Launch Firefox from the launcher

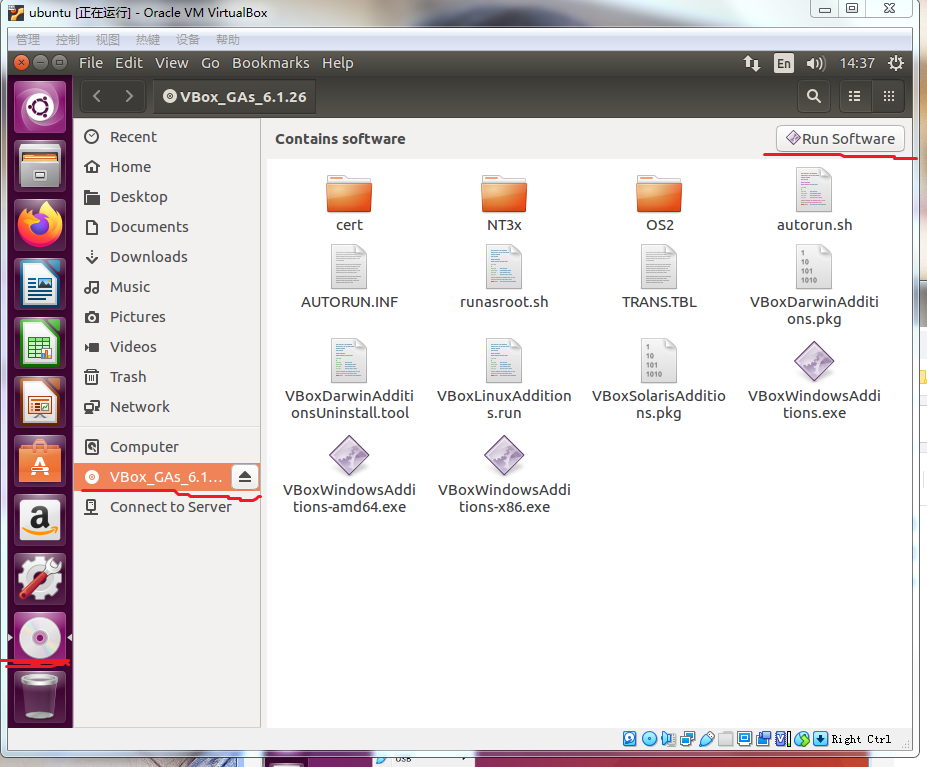click(40, 226)
